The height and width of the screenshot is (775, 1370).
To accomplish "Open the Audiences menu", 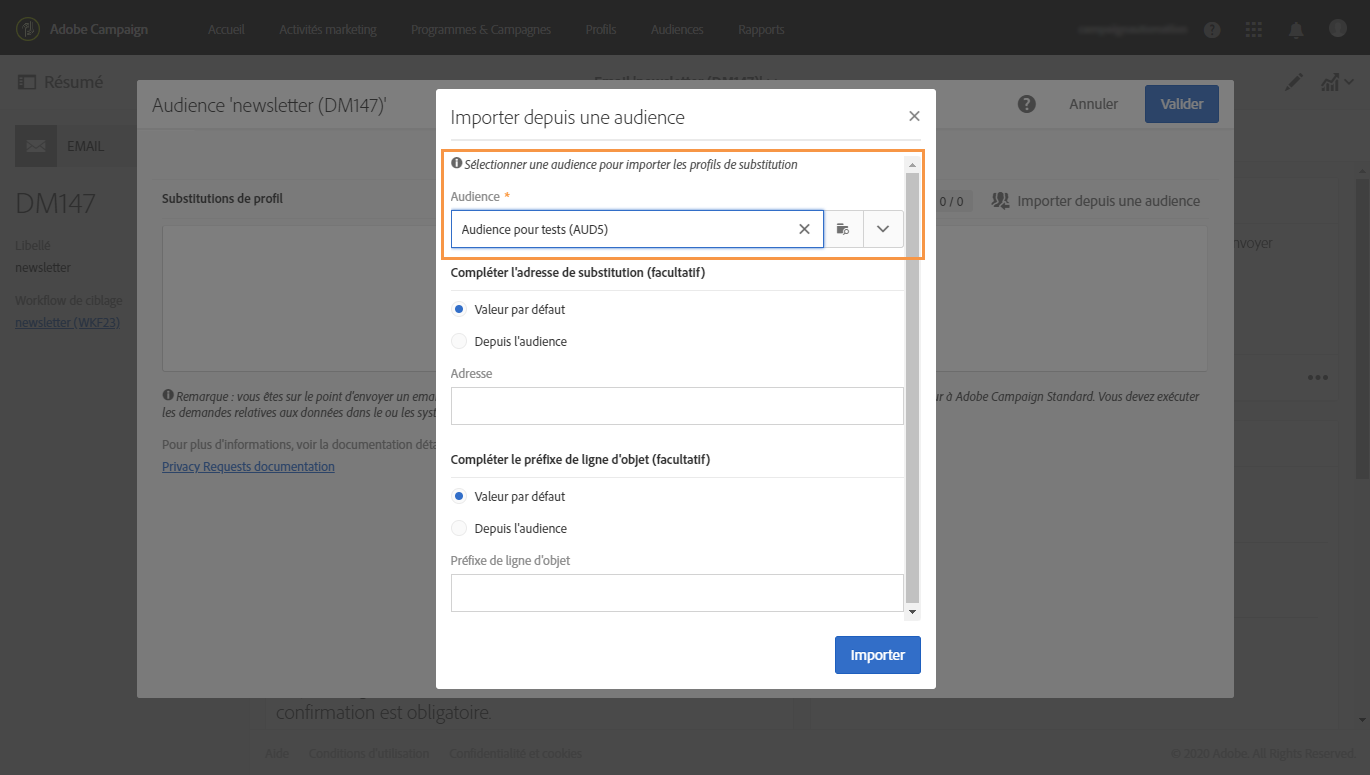I will 677,30.
